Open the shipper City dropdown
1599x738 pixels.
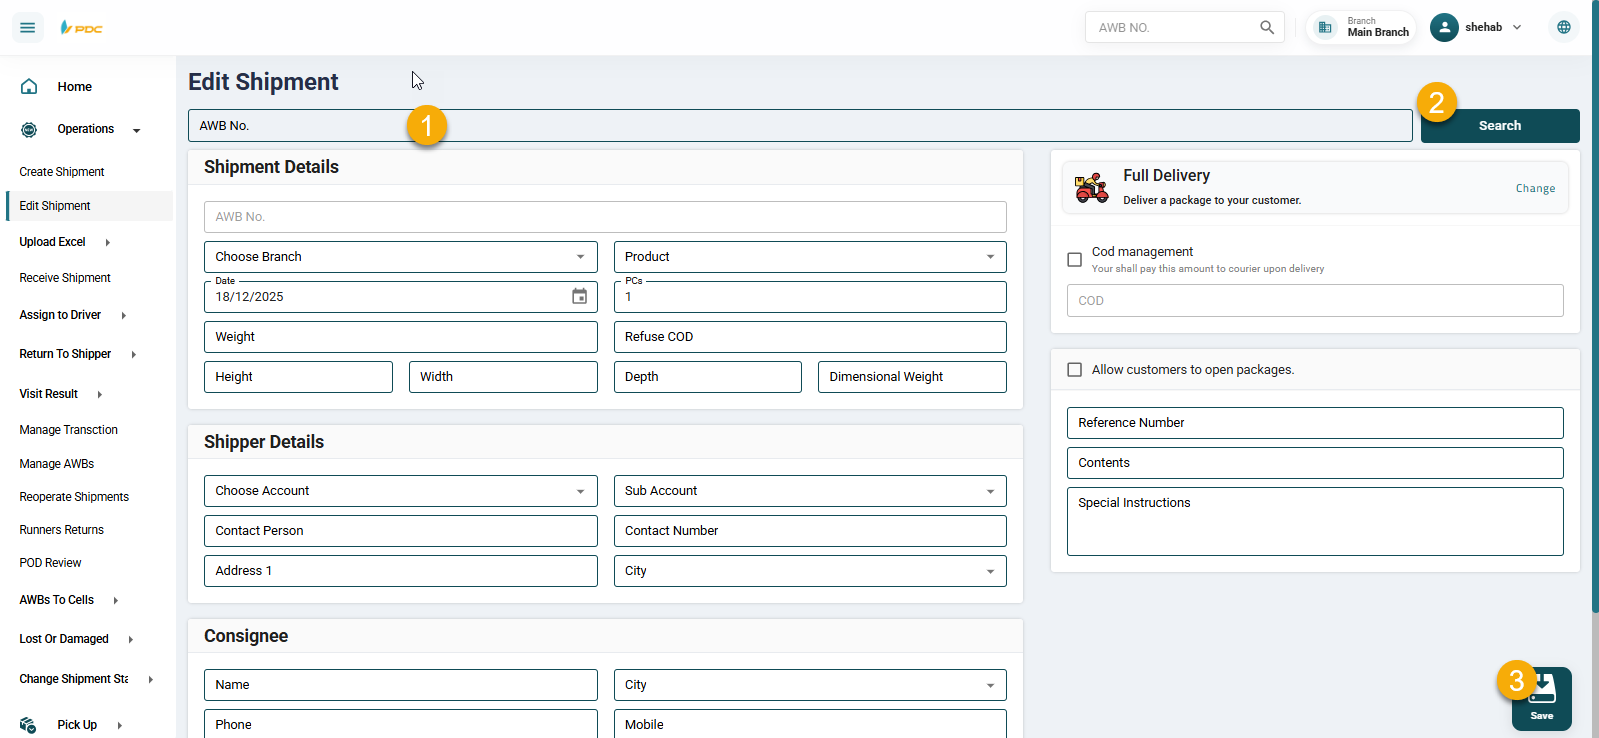click(810, 571)
